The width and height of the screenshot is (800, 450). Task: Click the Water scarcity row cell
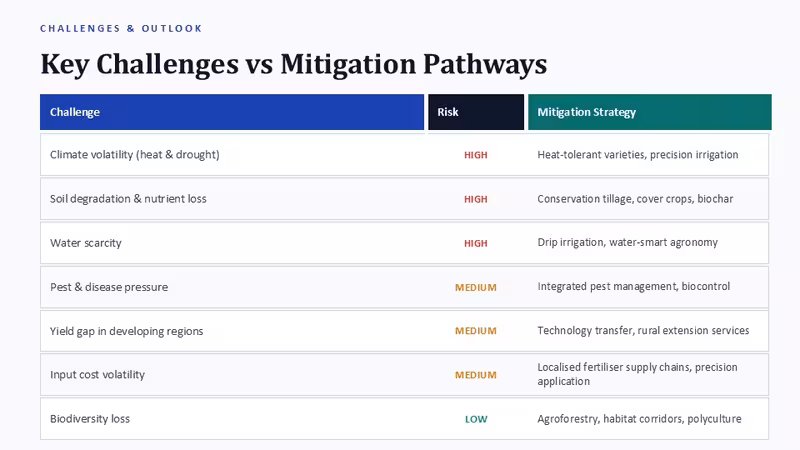[86, 243]
